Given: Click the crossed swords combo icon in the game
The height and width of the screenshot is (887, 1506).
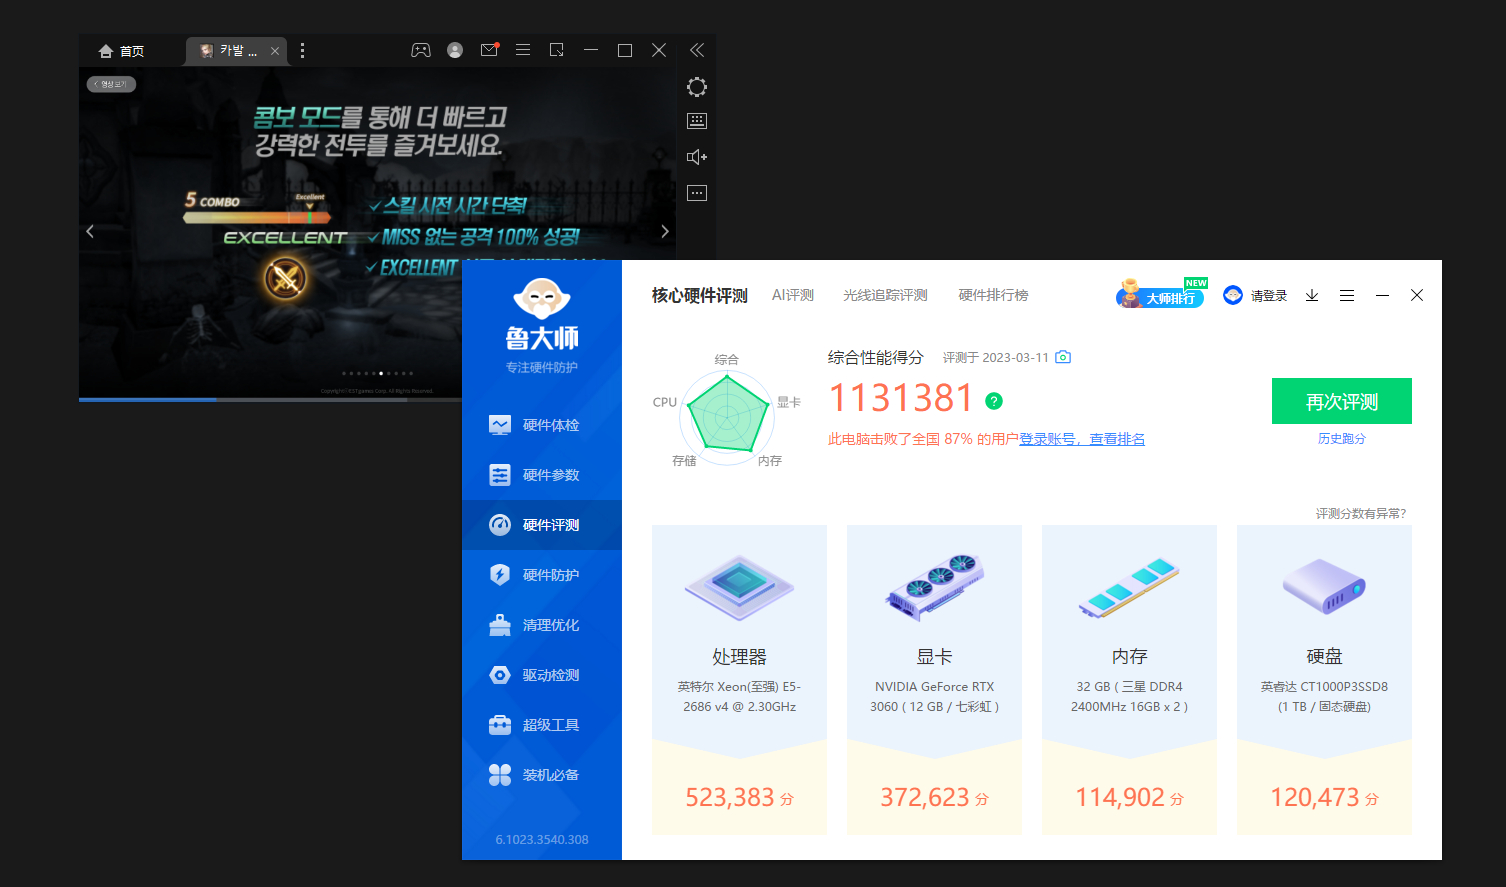Looking at the screenshot, I should point(286,278).
